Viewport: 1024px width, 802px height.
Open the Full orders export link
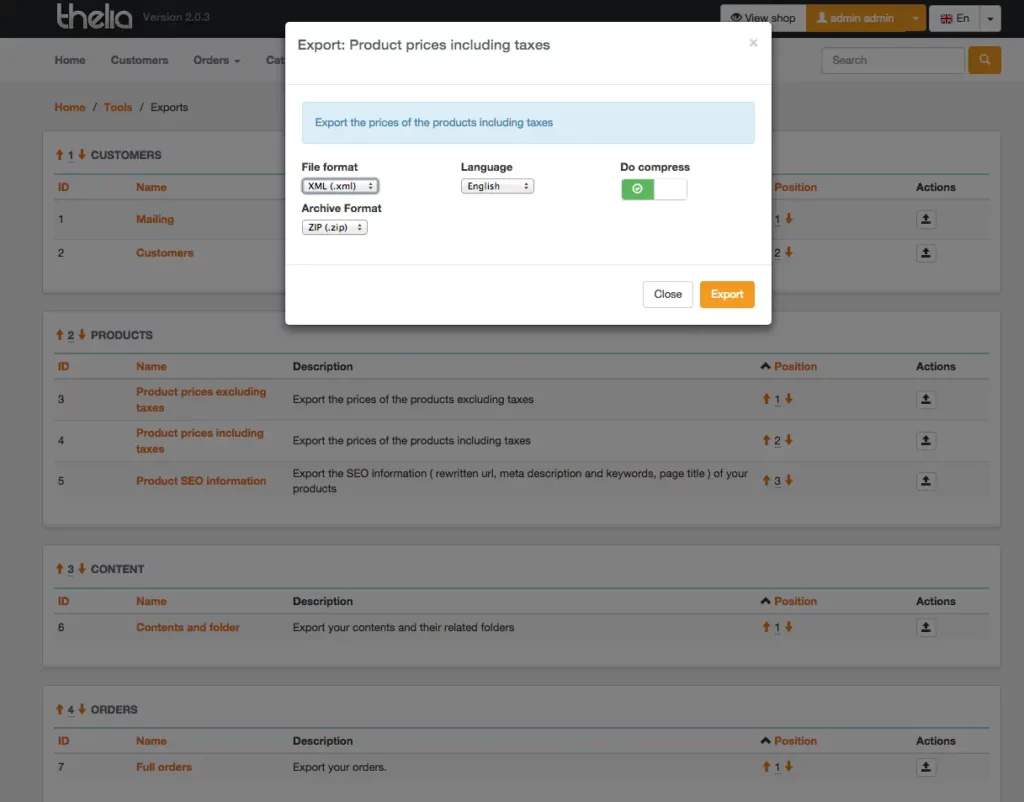[164, 767]
